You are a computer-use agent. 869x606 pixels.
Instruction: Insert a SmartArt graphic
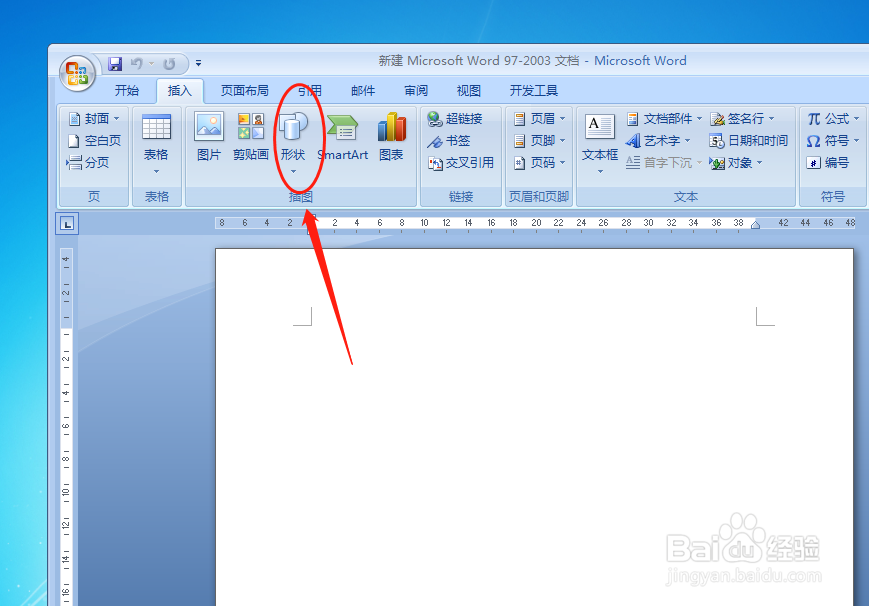(343, 137)
